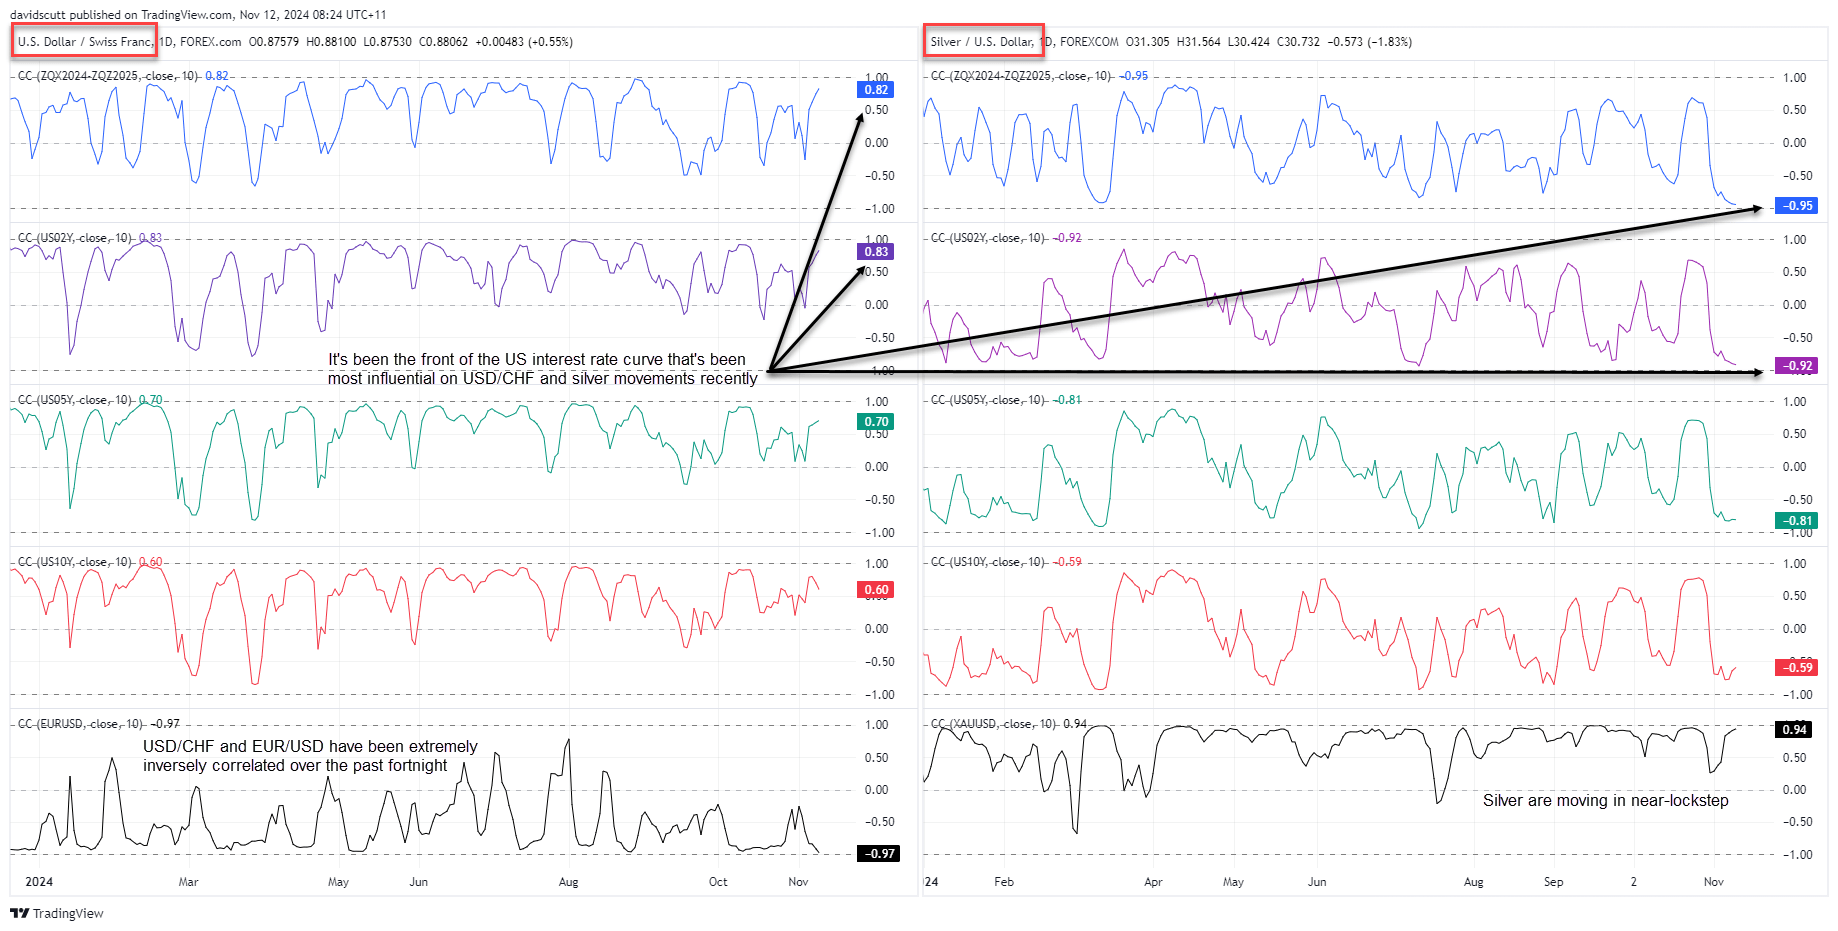
Task: Click the USD/CHF change value +0.00483 (+0.55%)
Action: [524, 42]
